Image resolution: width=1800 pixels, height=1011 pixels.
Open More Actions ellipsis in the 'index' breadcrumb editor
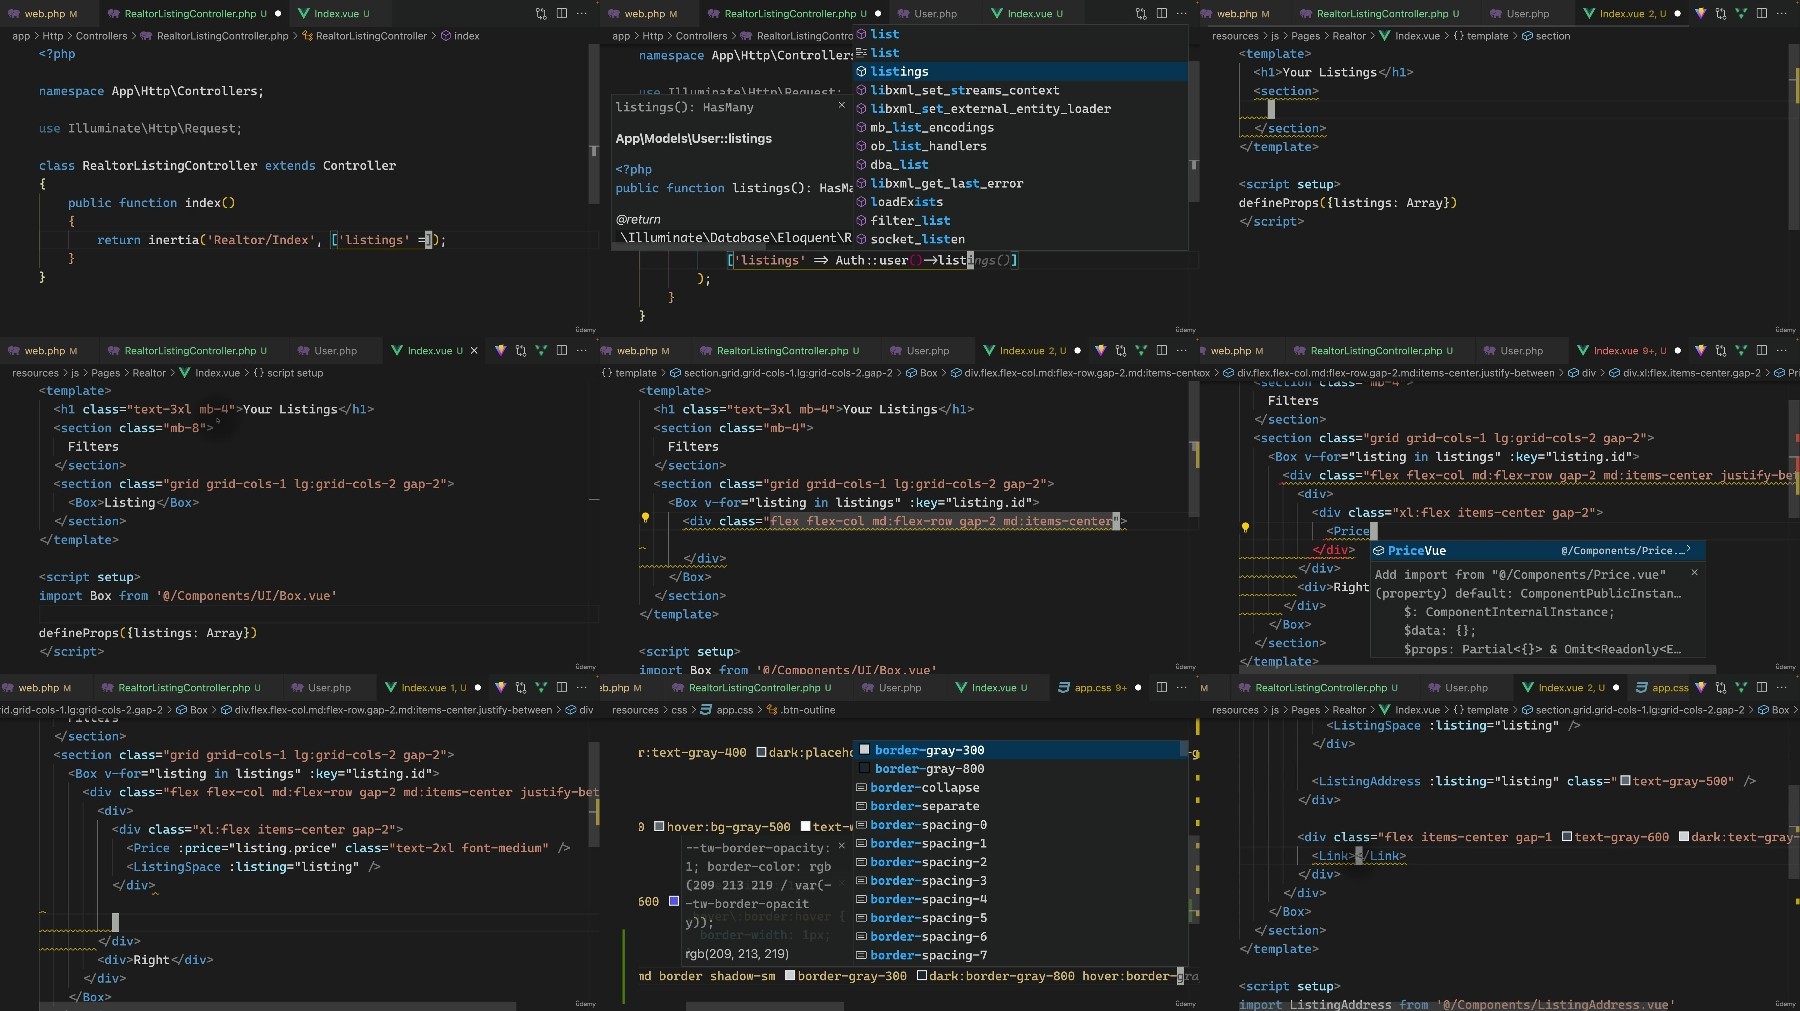point(582,14)
